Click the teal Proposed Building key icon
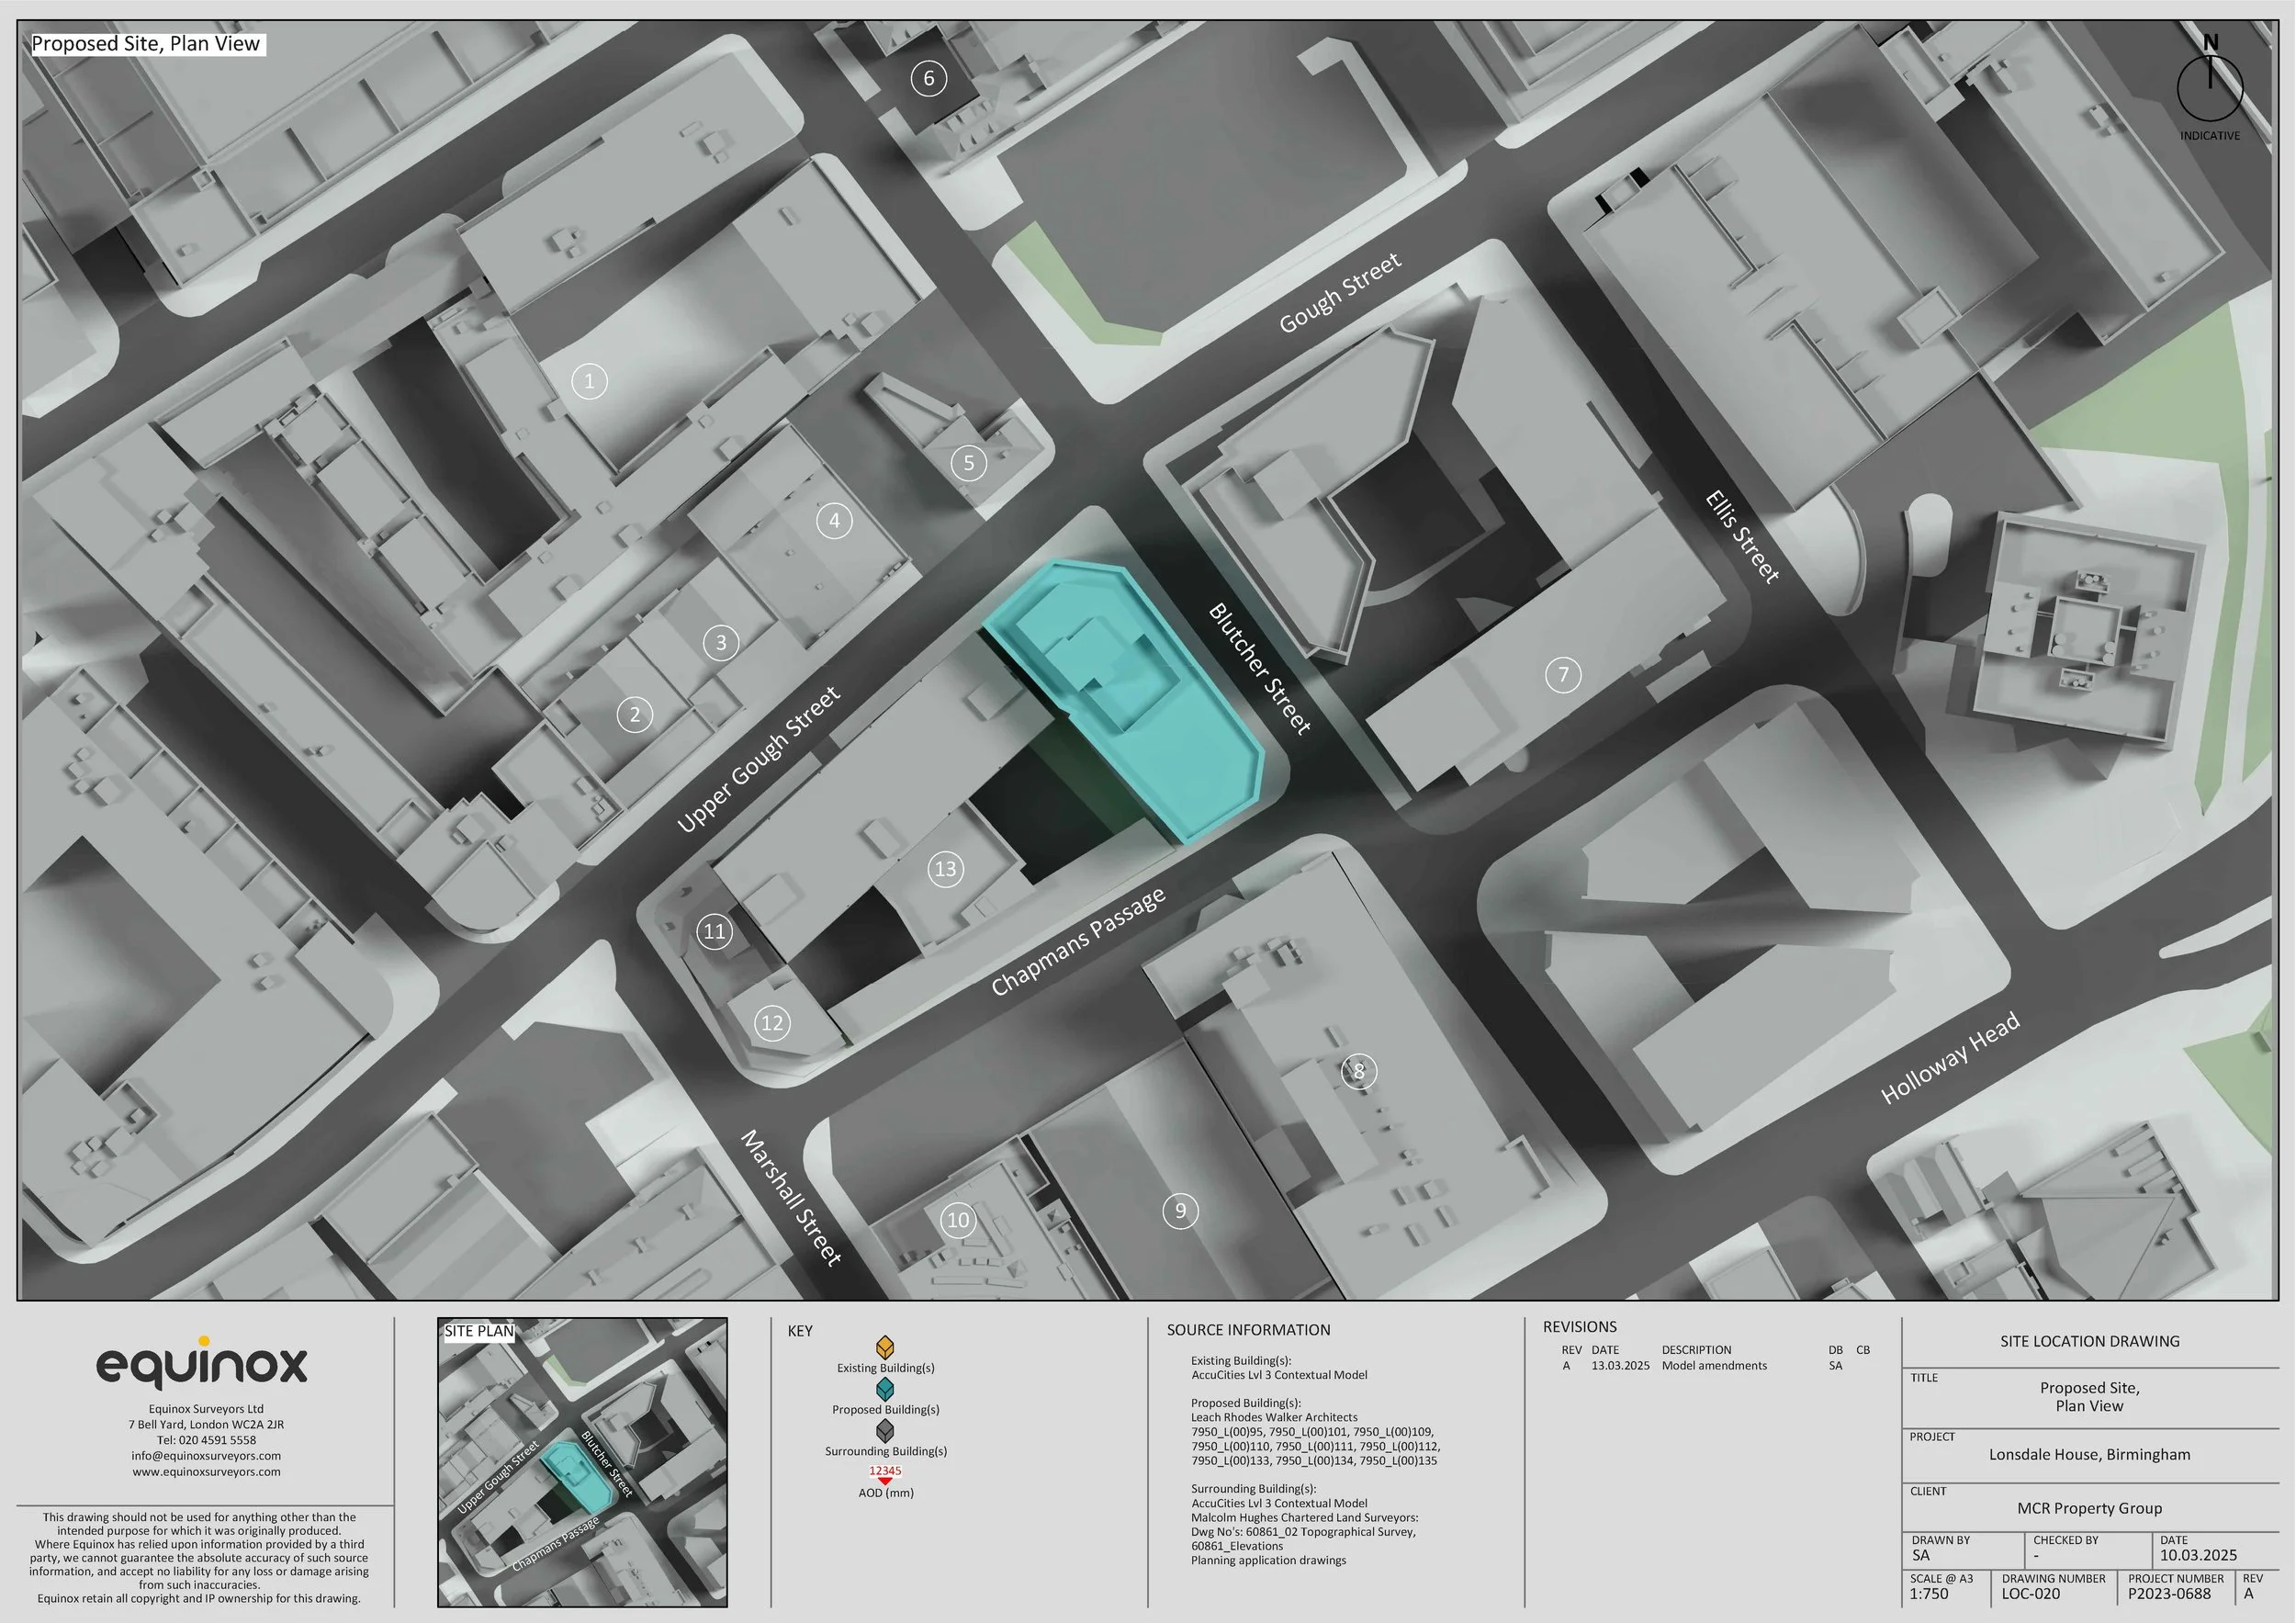The image size is (2296, 1623). coord(885,1389)
